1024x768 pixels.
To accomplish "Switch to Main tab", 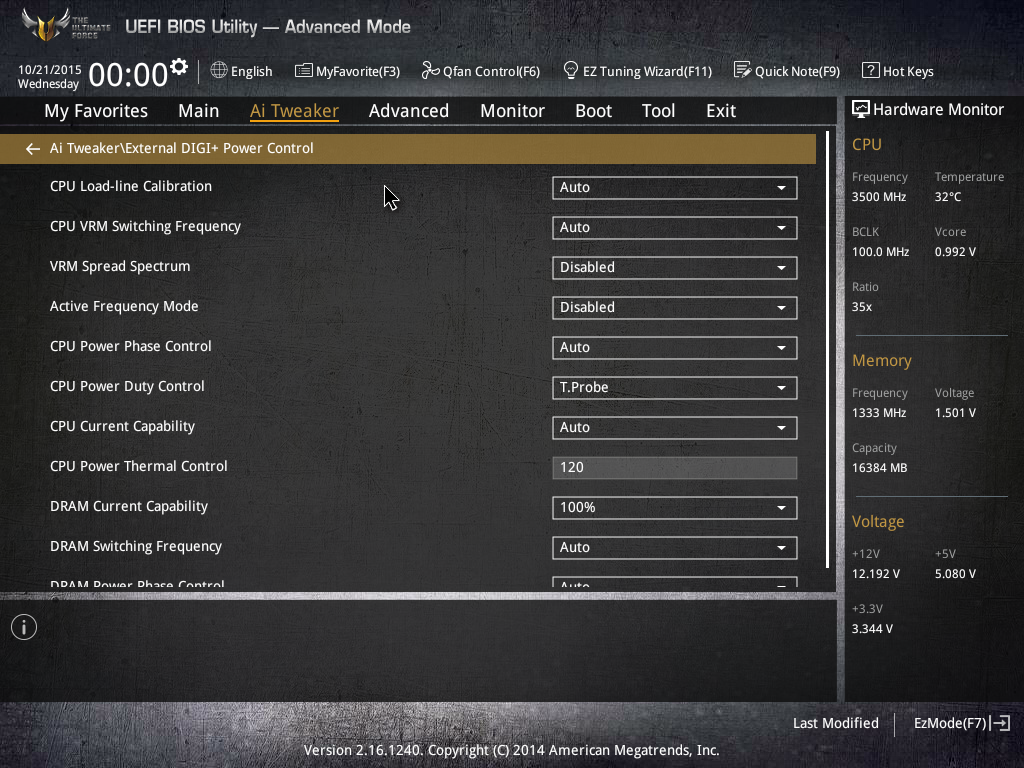I will pos(199,110).
